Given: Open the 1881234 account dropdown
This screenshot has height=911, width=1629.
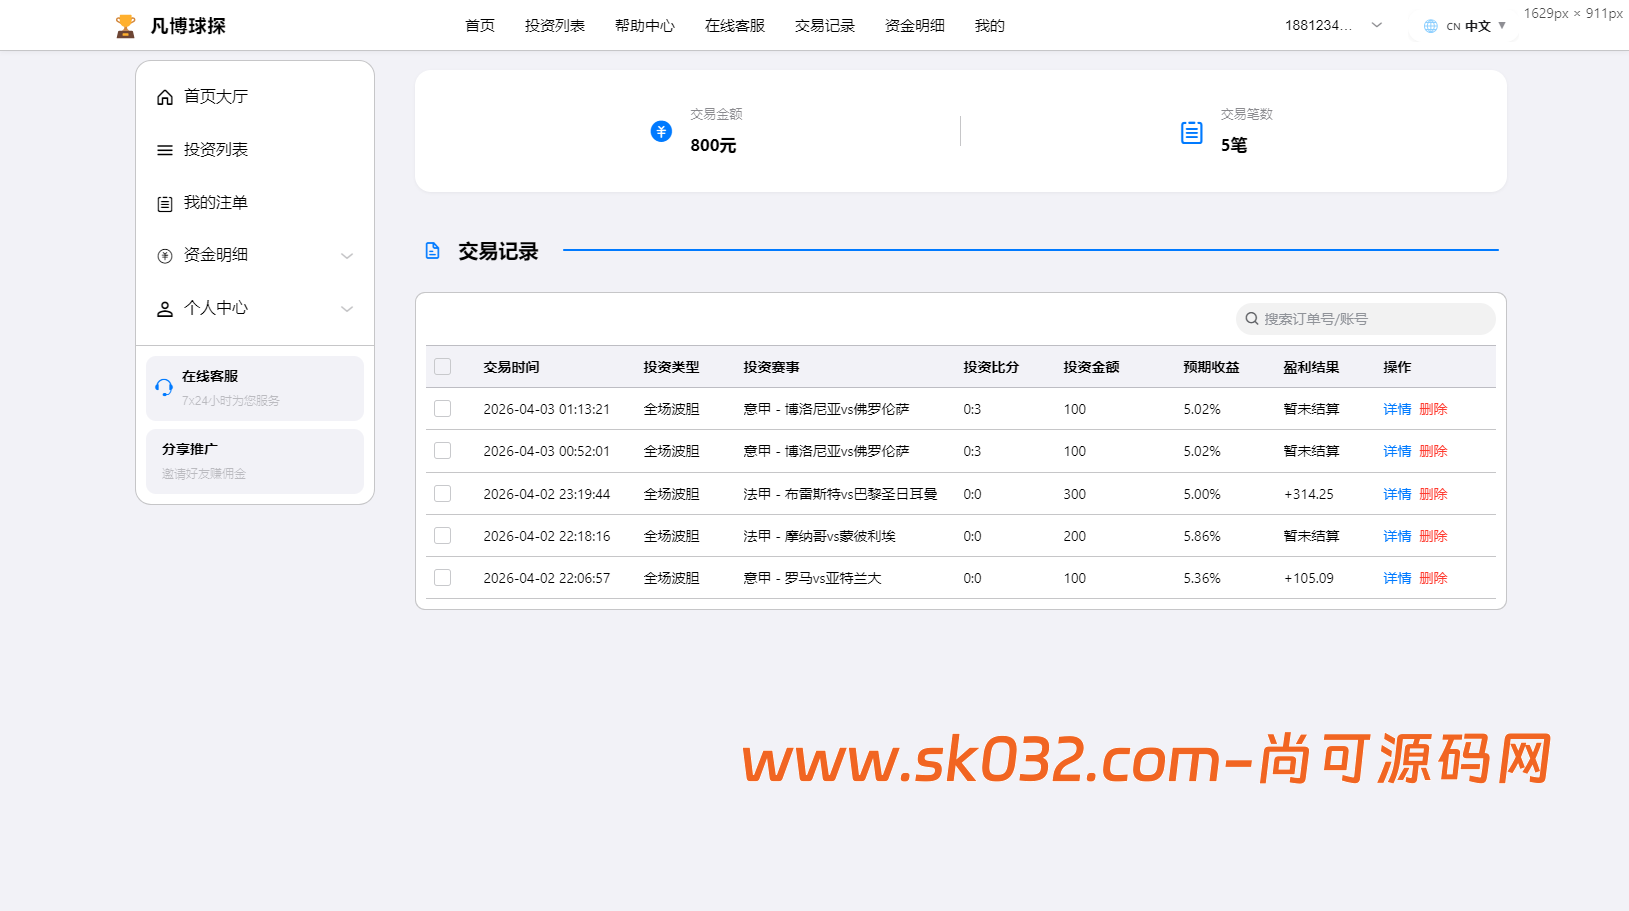Looking at the screenshot, I should click(x=1331, y=25).
